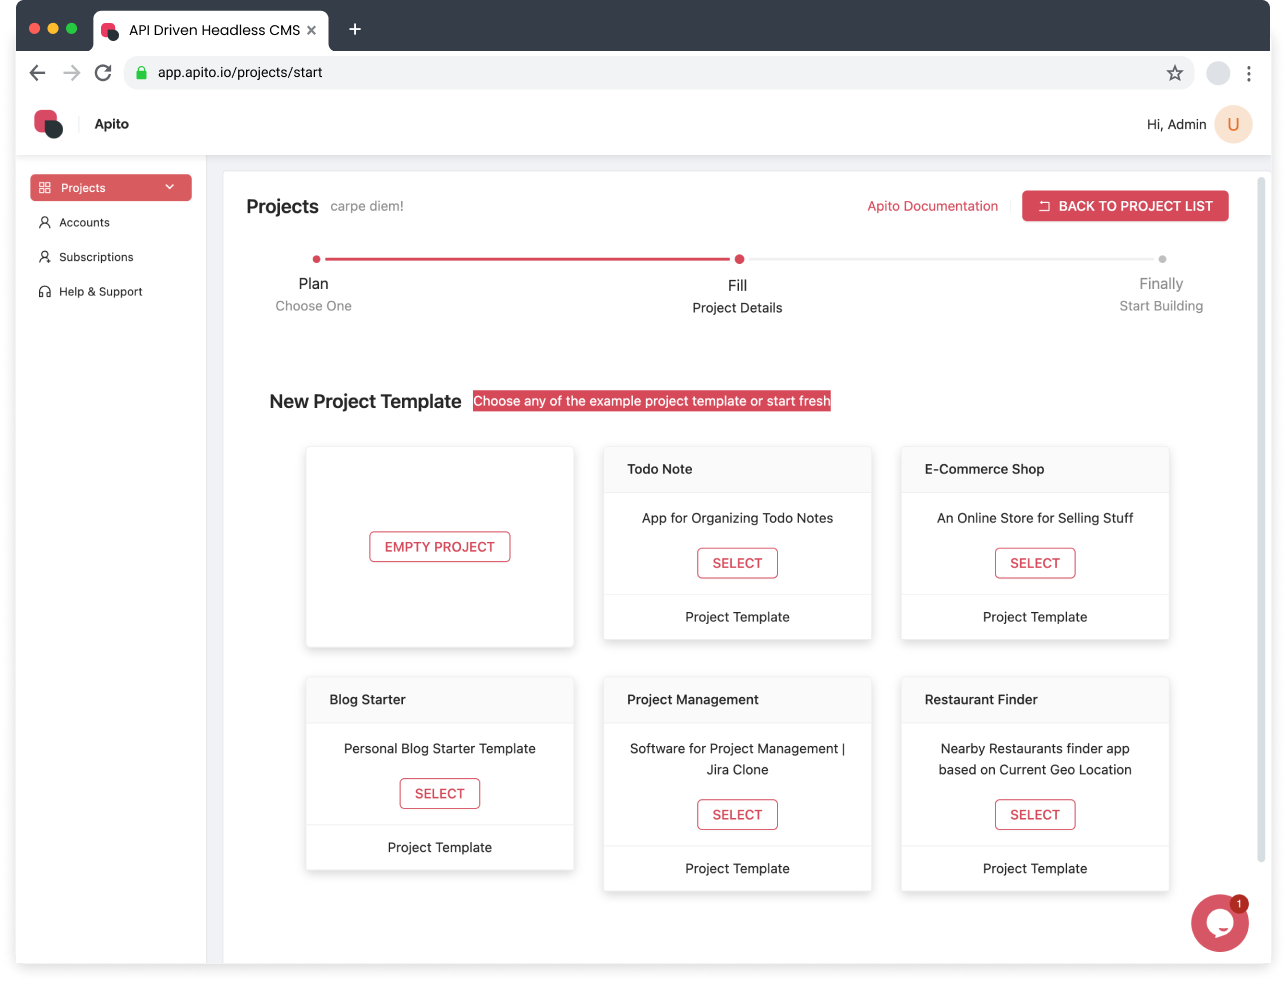Open the chat support bubble icon
Image resolution: width=1287 pixels, height=983 pixels.
[1219, 923]
